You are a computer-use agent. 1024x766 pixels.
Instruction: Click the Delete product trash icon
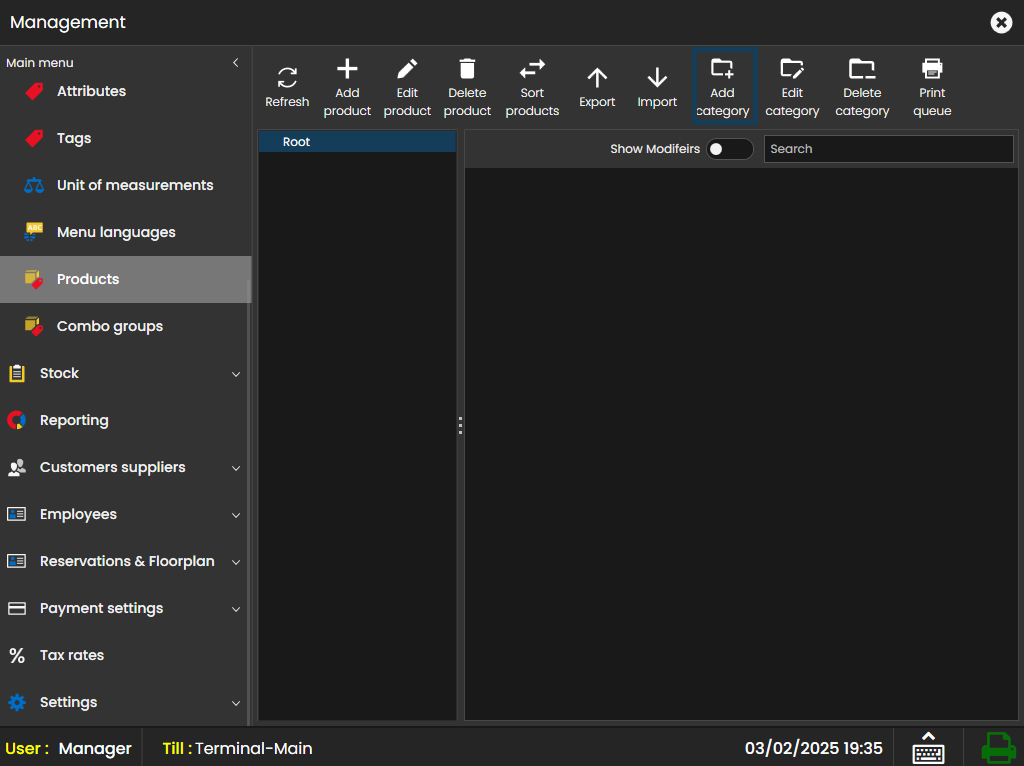tap(467, 69)
